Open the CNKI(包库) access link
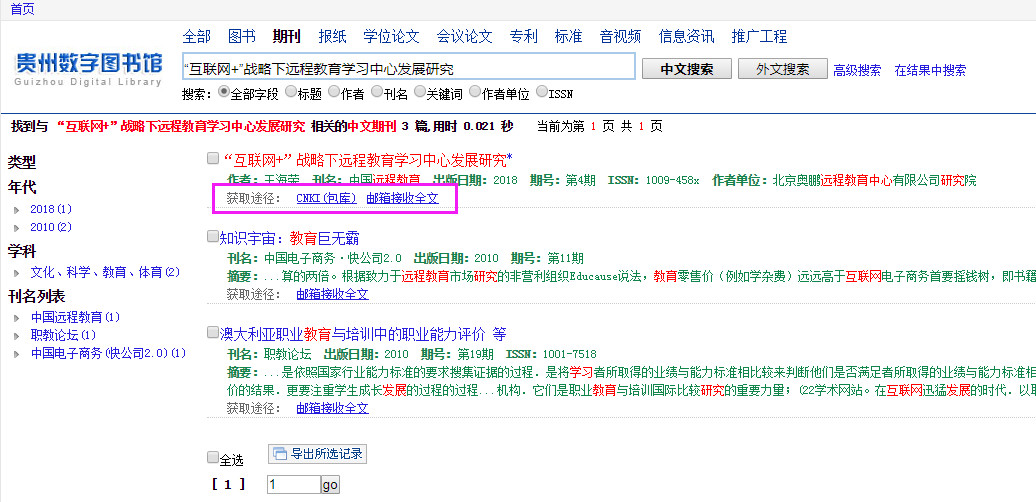Image resolution: width=1036 pixels, height=502 pixels. point(326,198)
